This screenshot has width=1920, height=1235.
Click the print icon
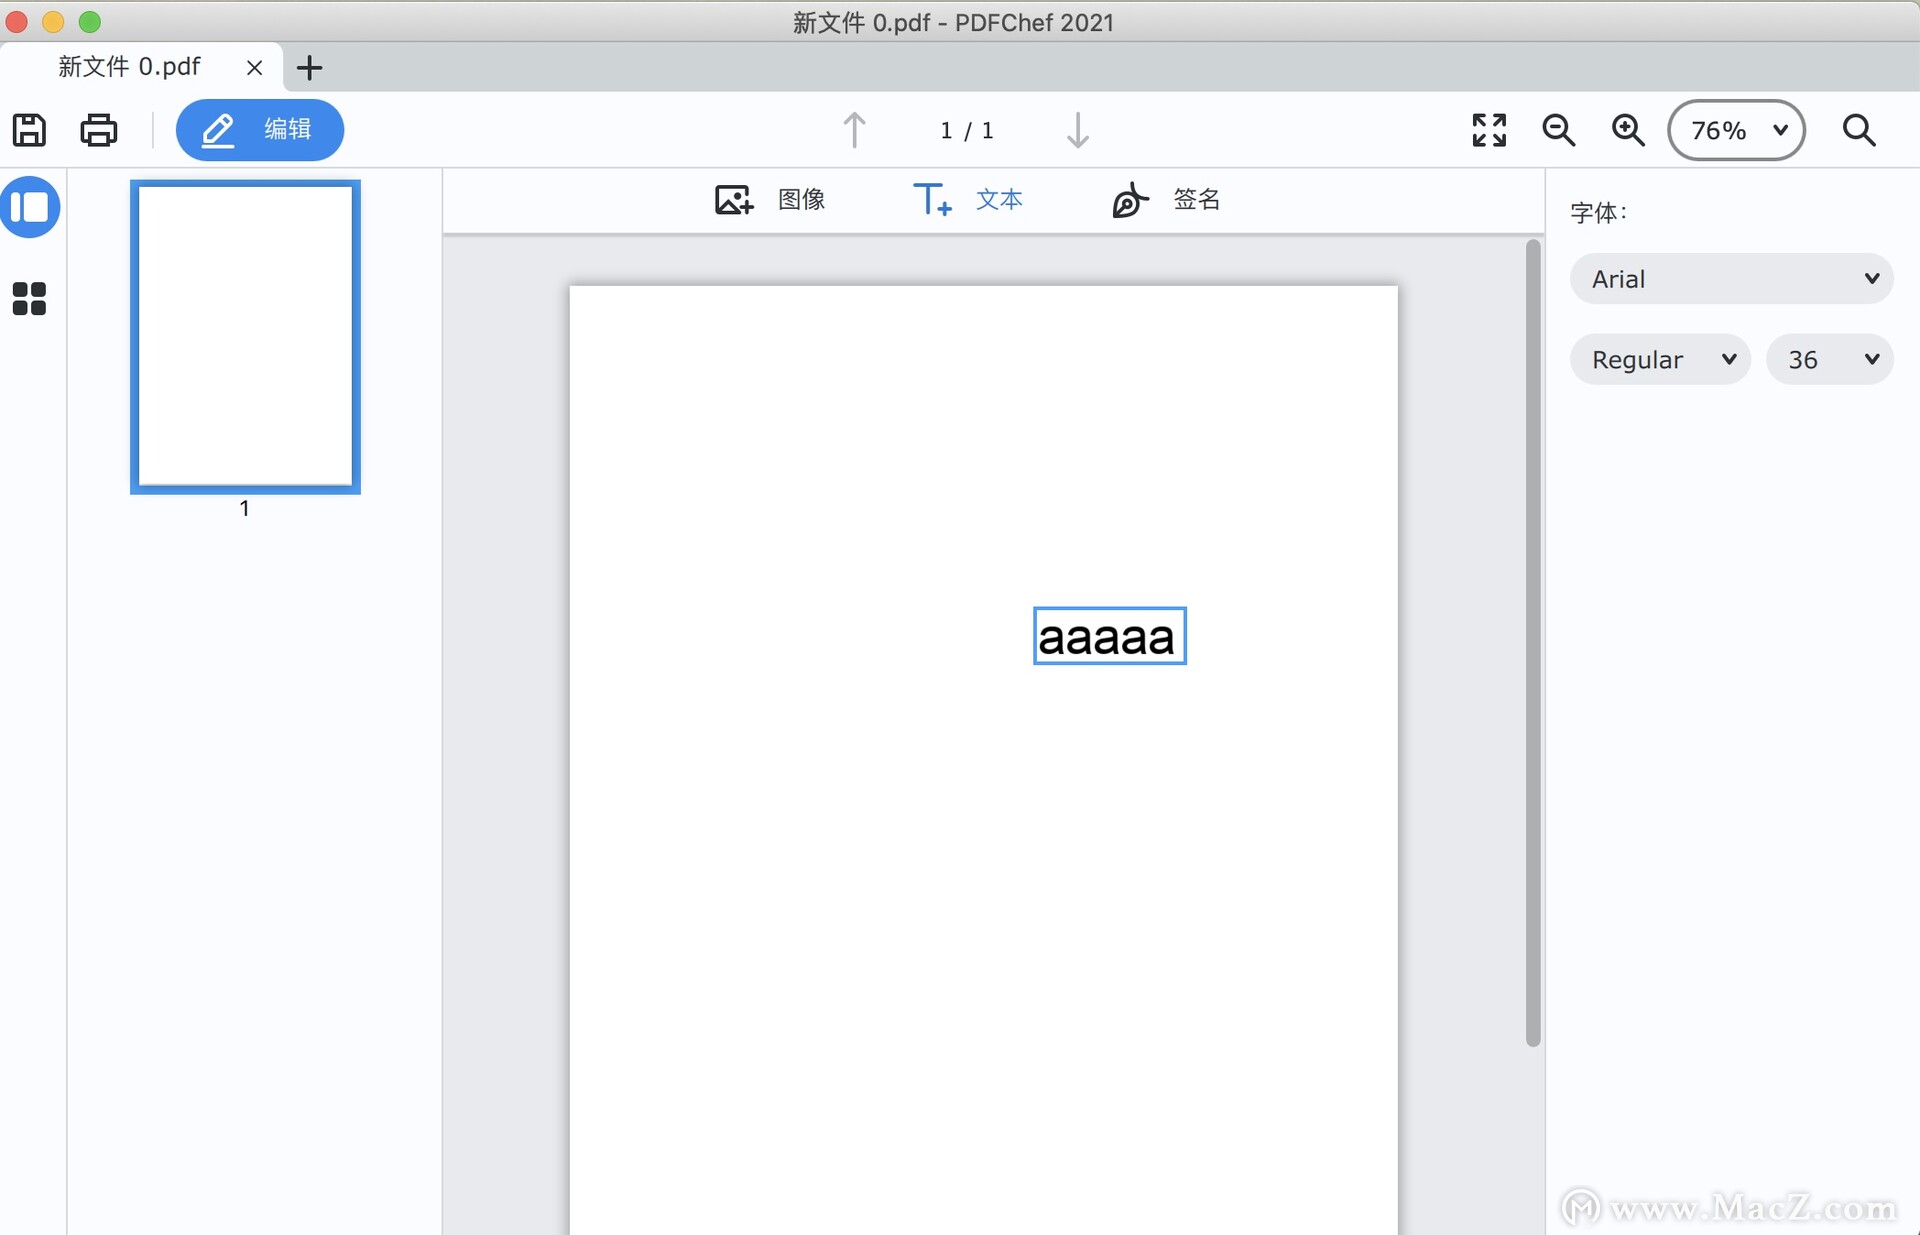98,130
